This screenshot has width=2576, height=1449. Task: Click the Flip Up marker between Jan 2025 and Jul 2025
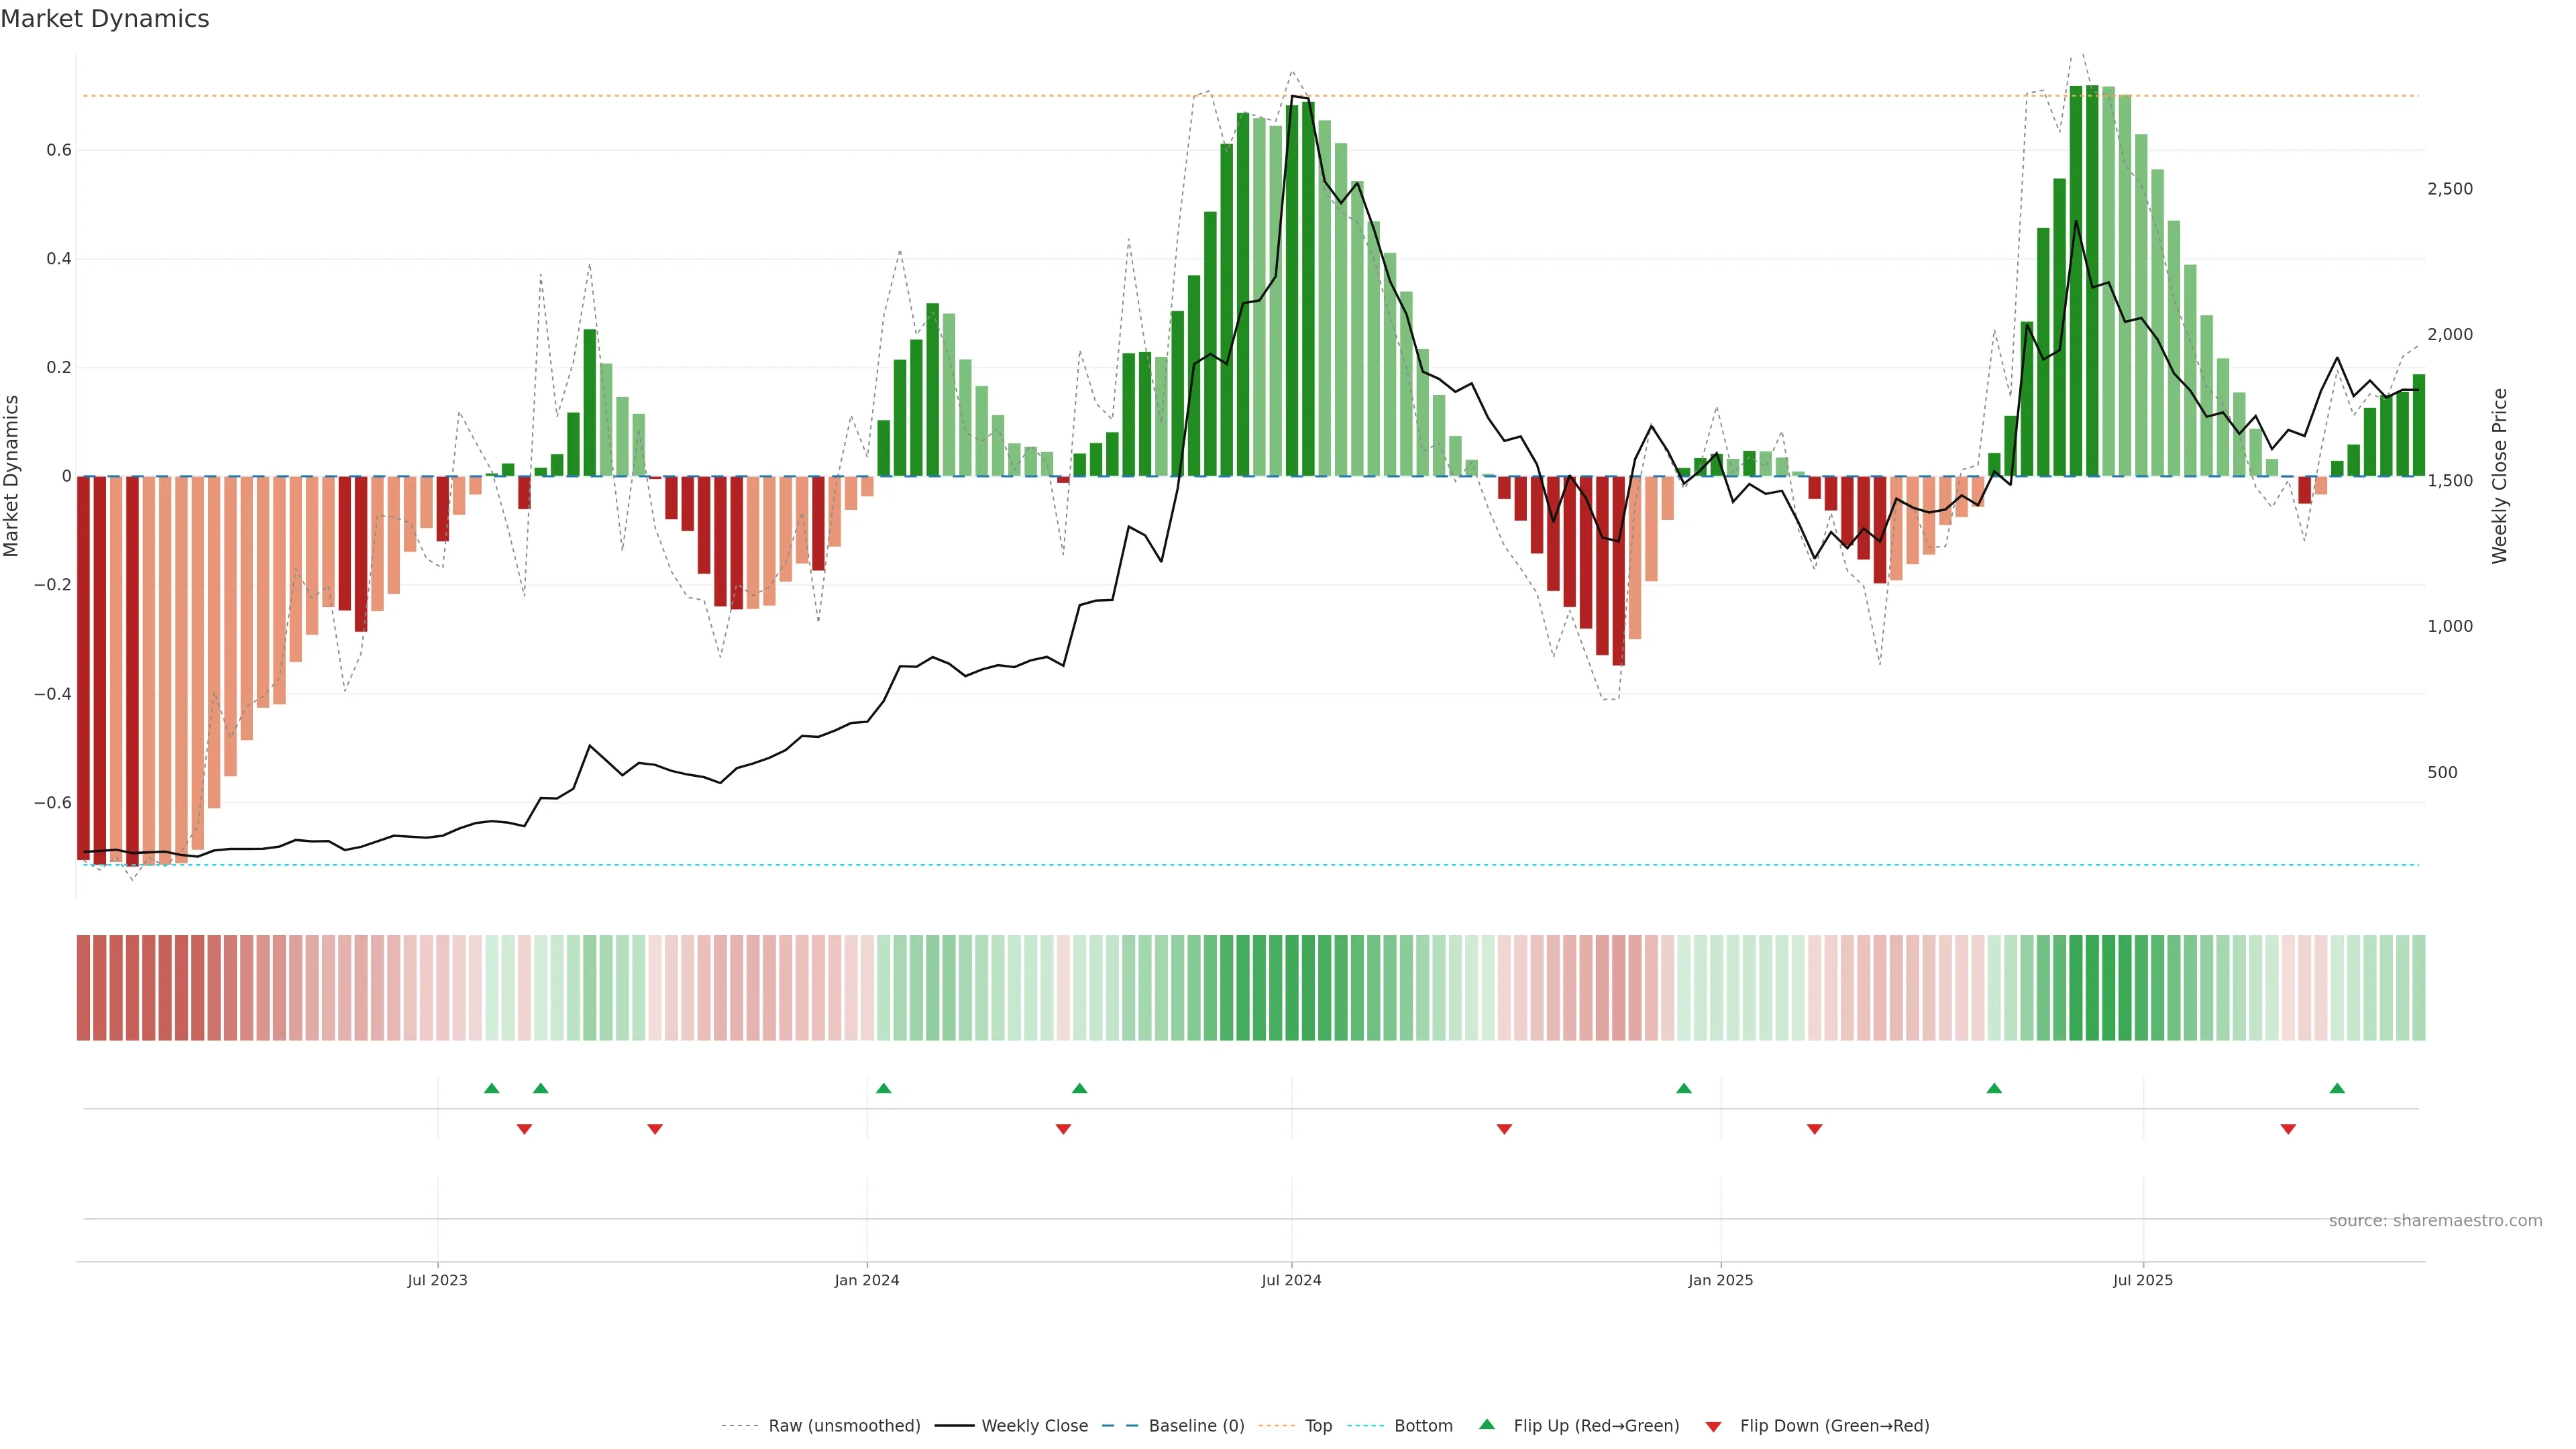[1994, 1088]
